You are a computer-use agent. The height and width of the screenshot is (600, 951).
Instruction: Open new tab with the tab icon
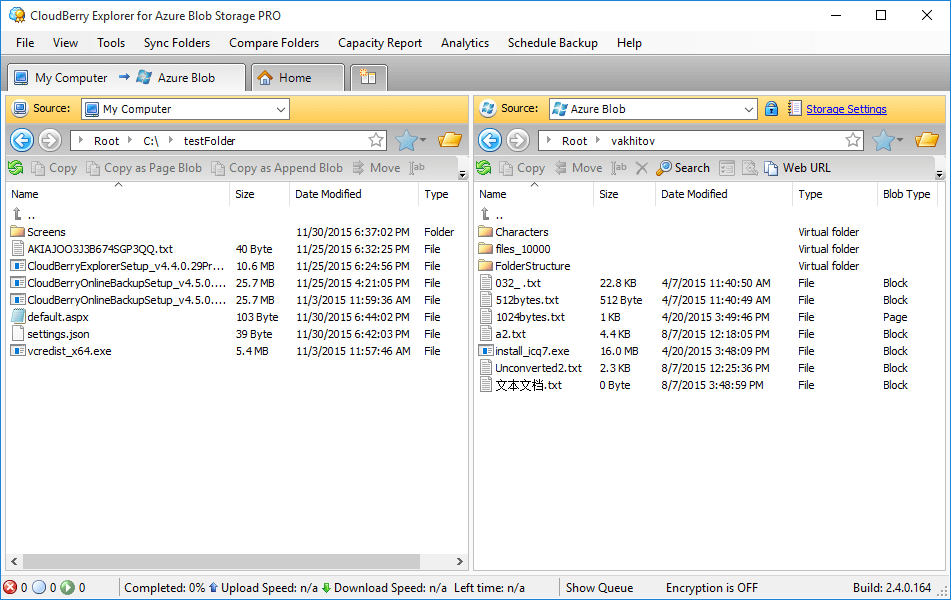pyautogui.click(x=368, y=78)
